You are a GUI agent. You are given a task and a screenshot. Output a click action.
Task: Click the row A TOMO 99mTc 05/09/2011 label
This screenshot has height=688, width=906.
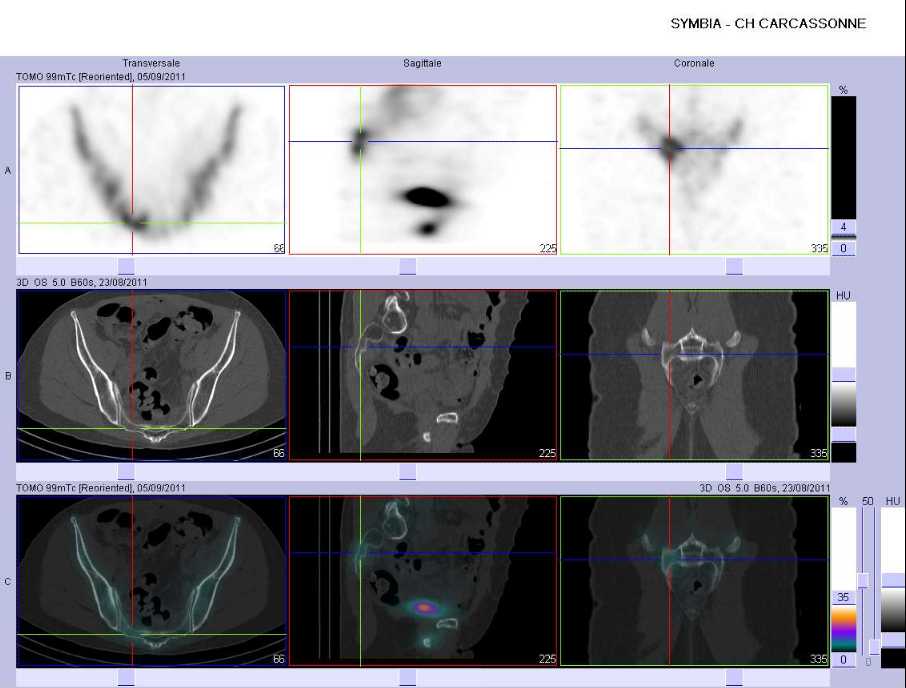pyautogui.click(x=101, y=76)
